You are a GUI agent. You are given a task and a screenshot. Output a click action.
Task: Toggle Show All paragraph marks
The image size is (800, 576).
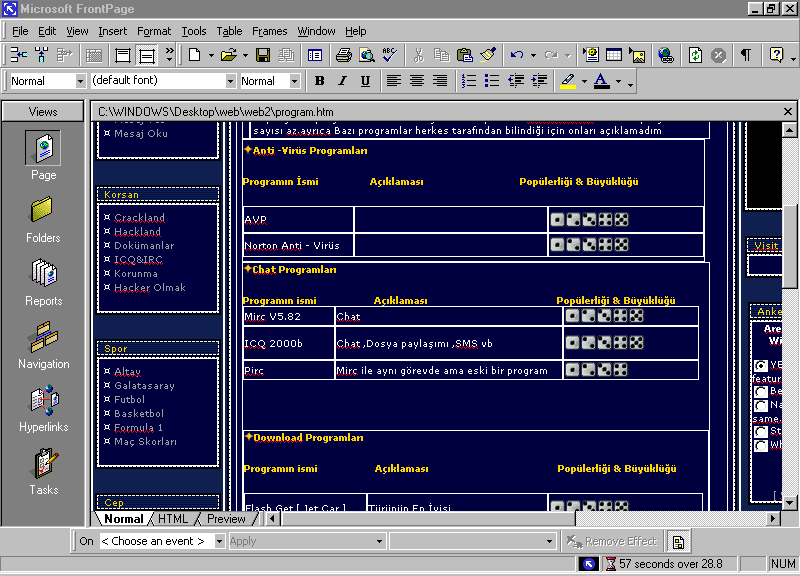746,55
